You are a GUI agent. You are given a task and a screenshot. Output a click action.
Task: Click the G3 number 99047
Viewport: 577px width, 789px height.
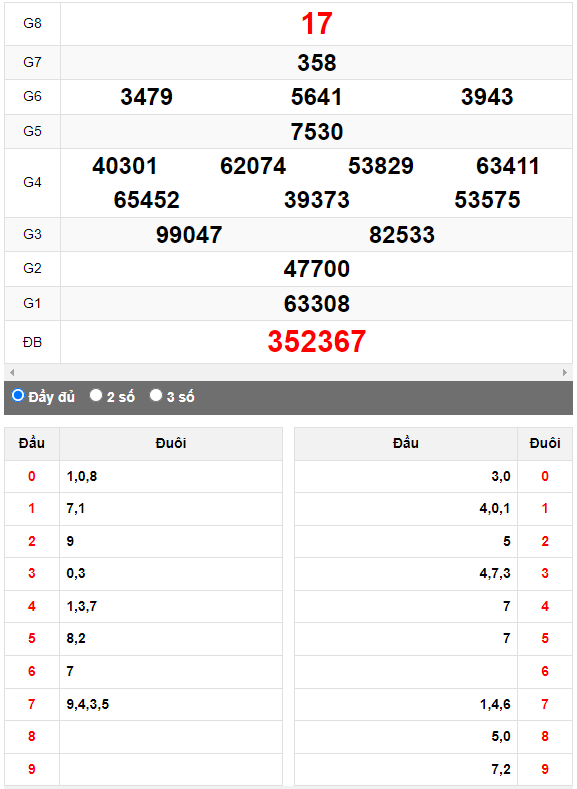tap(189, 235)
